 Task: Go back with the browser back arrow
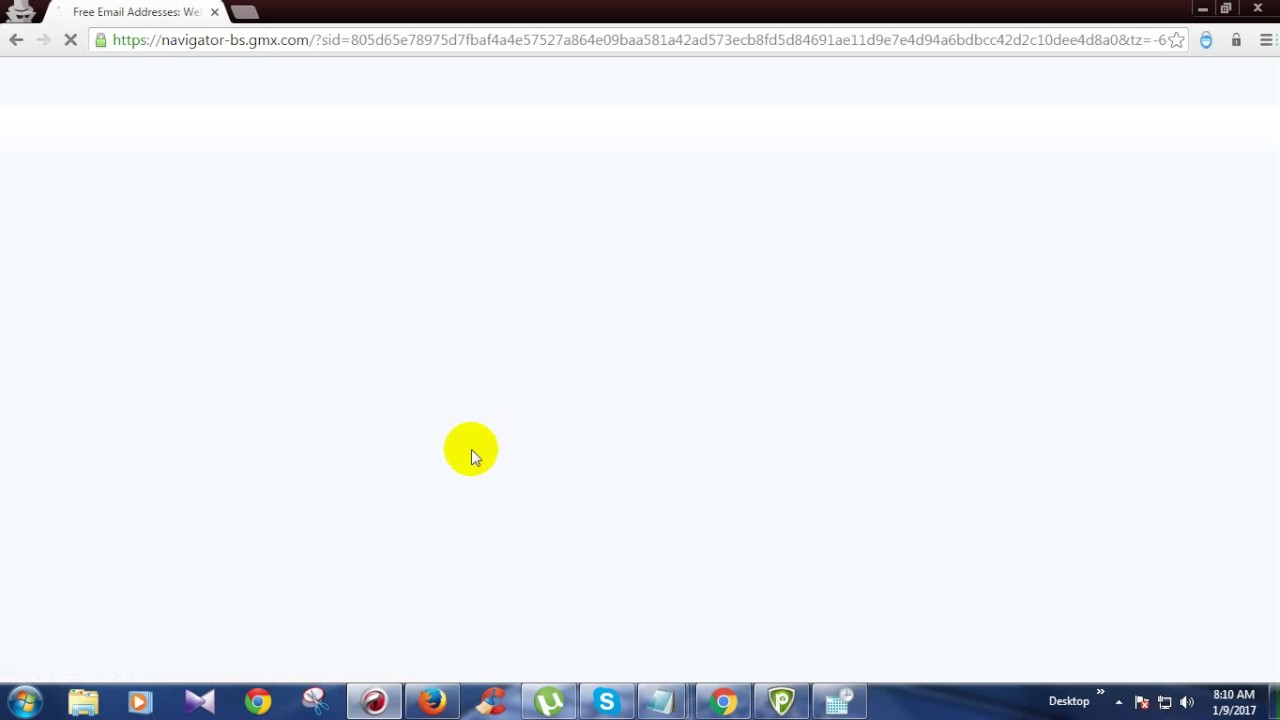click(16, 40)
